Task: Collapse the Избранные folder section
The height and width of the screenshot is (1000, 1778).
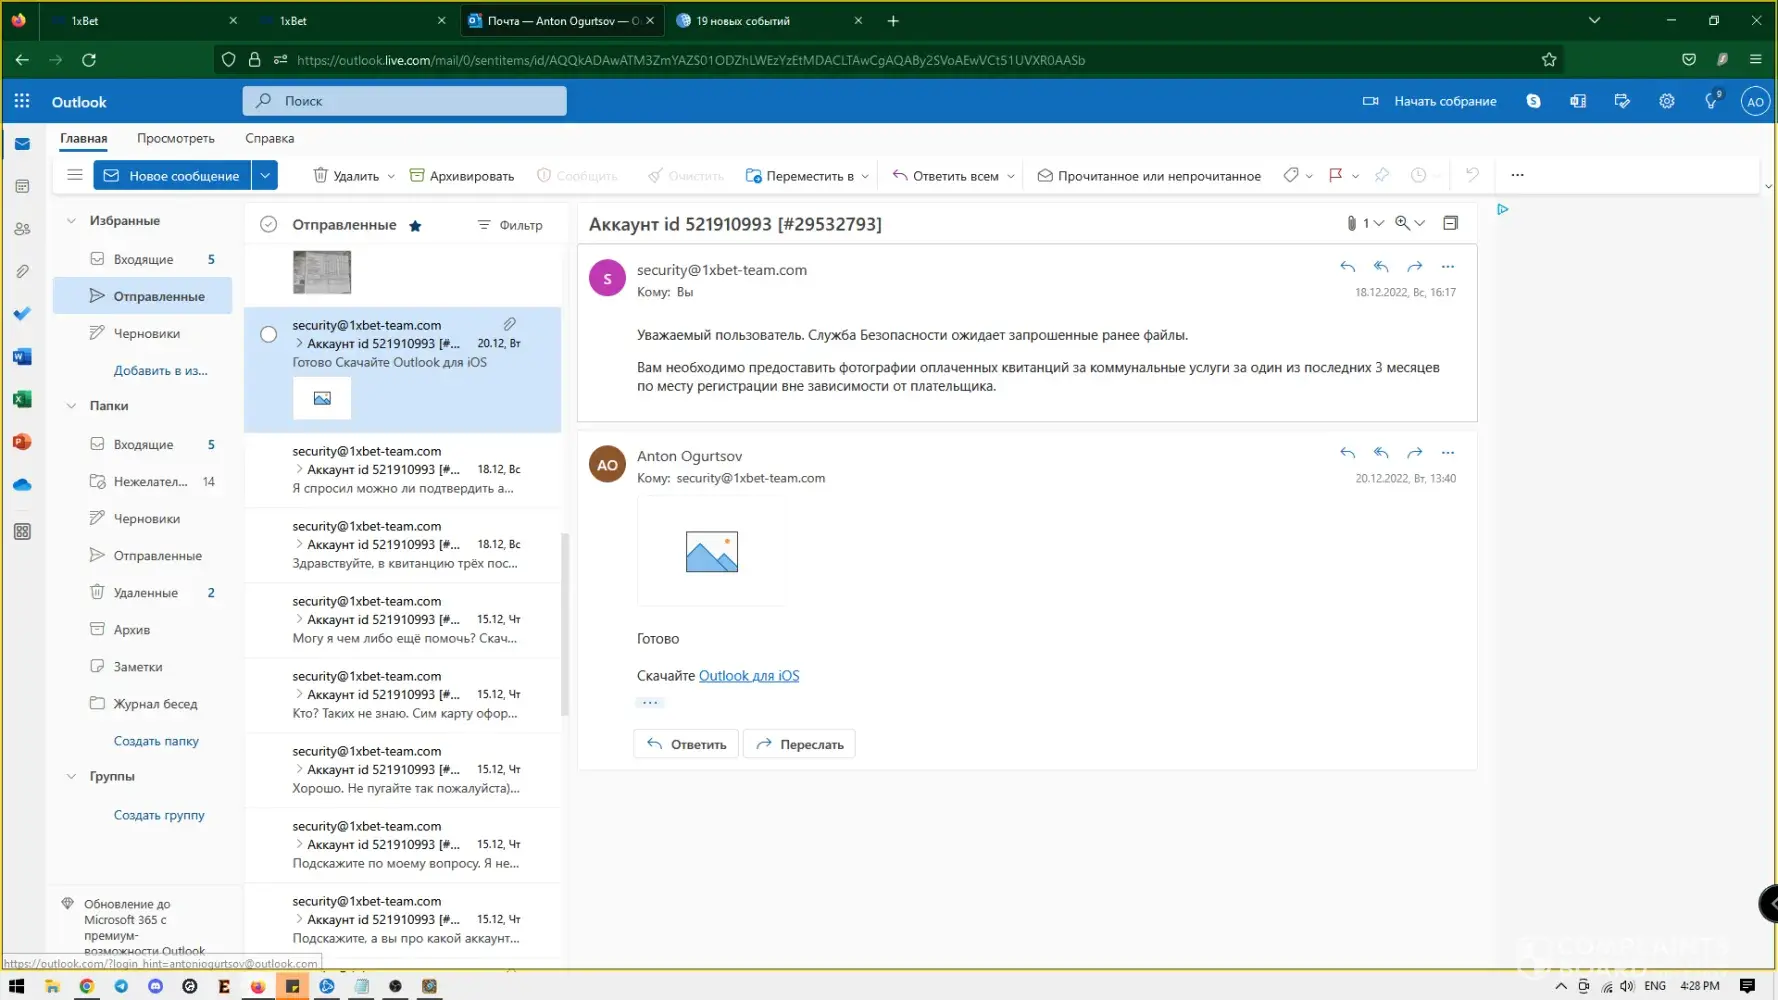Action: [71, 221]
